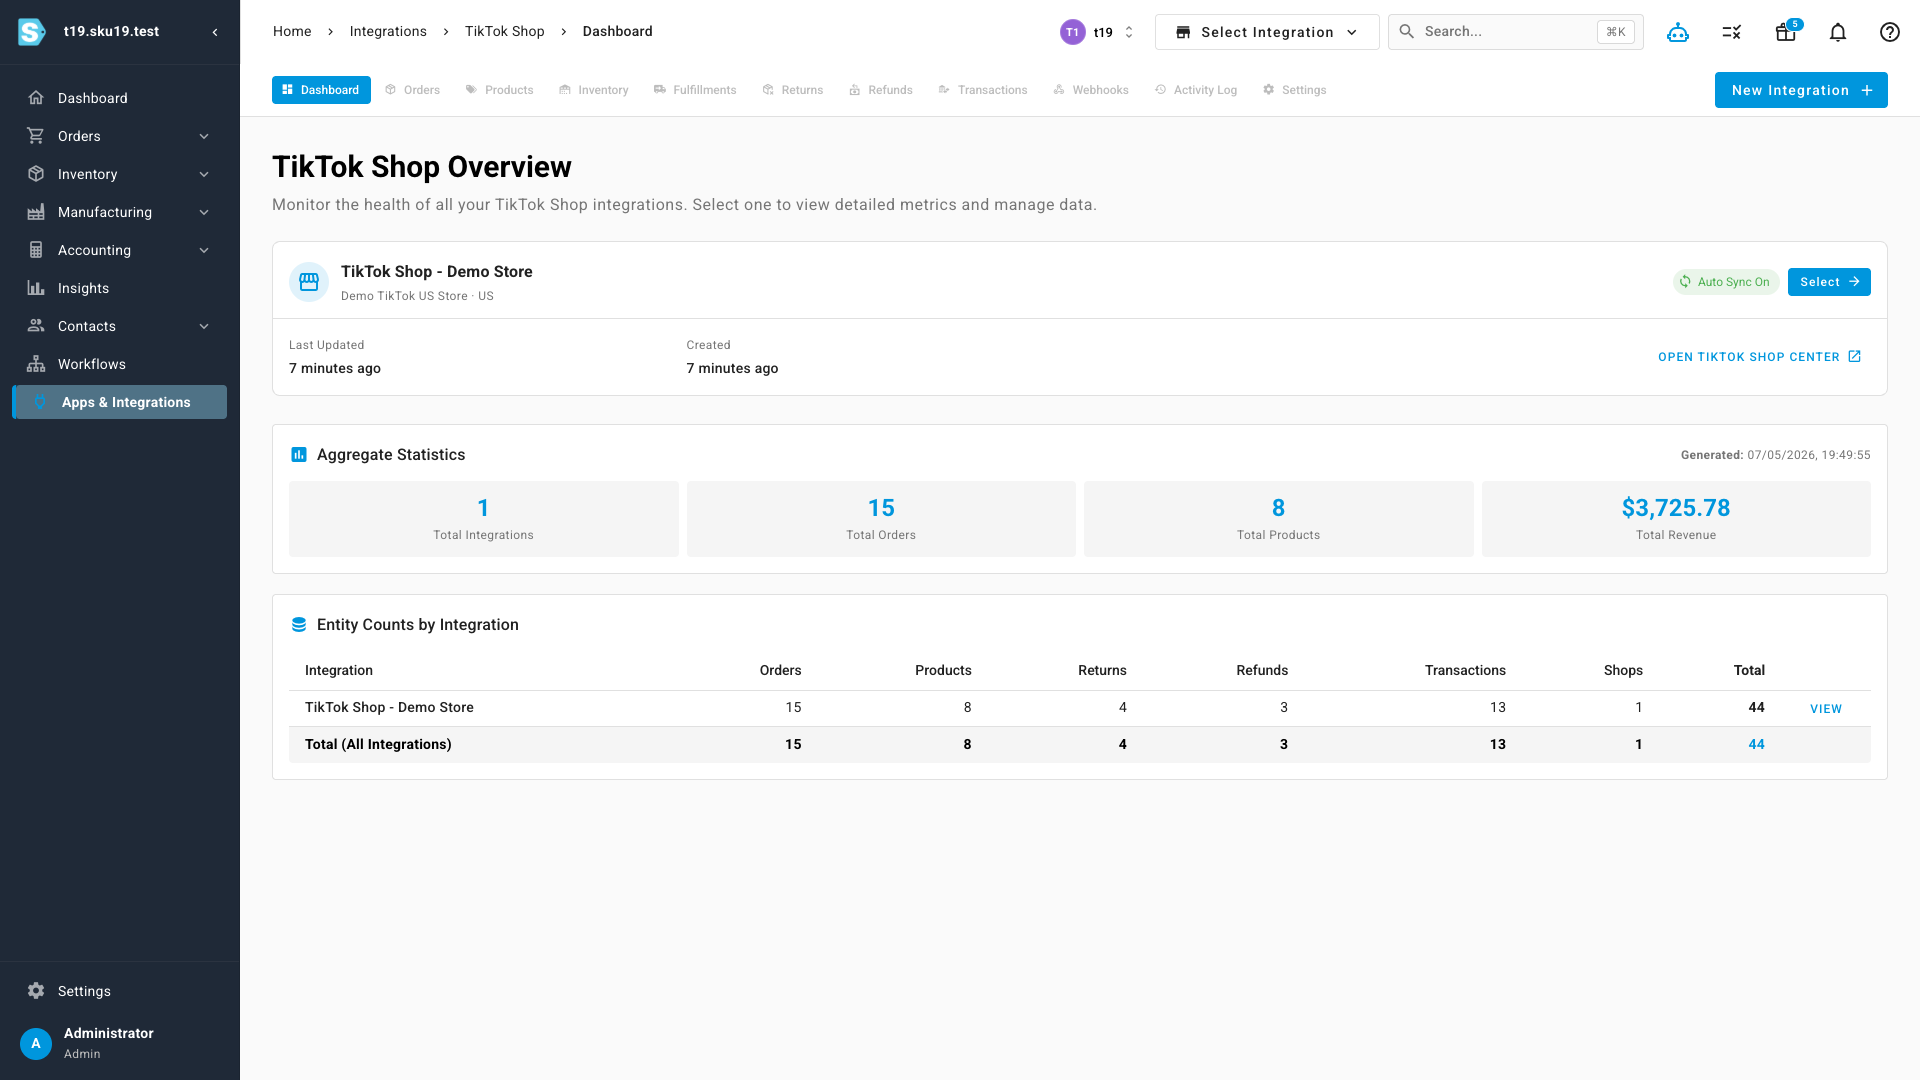Click the Search input field
This screenshot has width=1920, height=1080.
click(1515, 32)
